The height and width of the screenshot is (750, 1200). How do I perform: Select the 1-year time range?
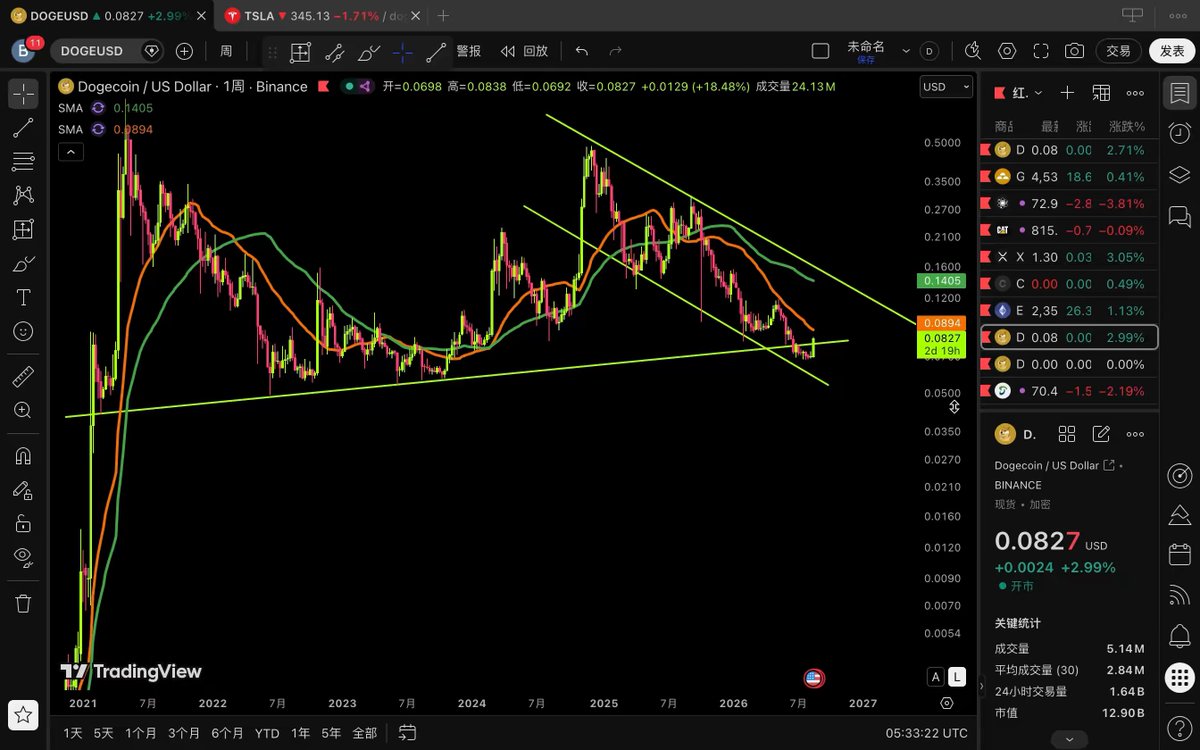(300, 733)
